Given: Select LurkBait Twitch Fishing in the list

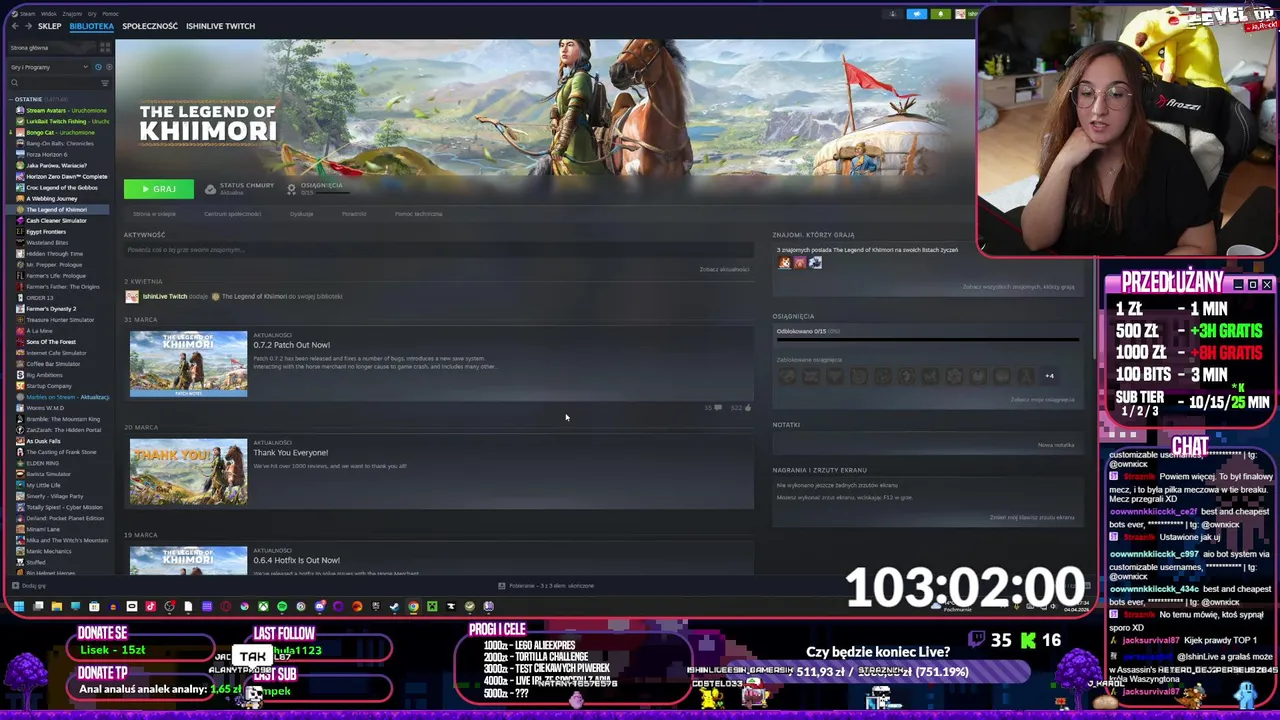Looking at the screenshot, I should [60, 122].
